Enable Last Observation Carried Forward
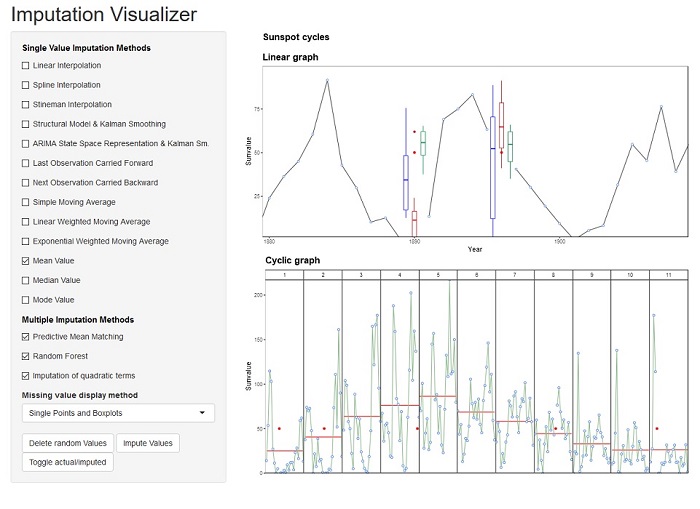 (25, 163)
